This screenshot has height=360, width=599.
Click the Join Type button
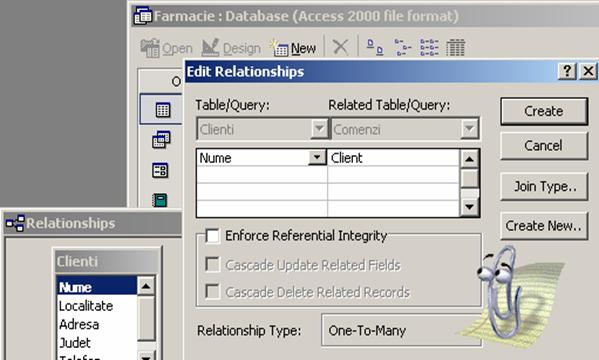click(544, 186)
